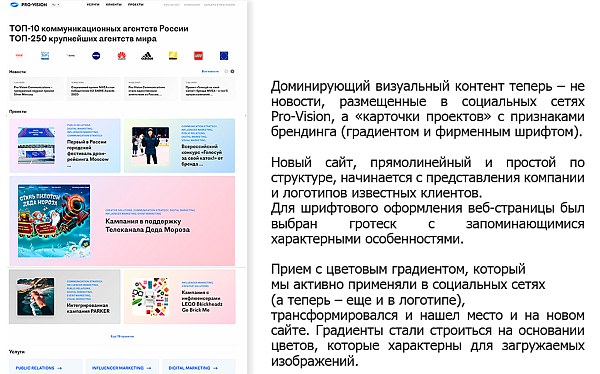Open the Телеканал Деда Мороза campaign card
The height and width of the screenshot is (374, 600).
[x=122, y=221]
